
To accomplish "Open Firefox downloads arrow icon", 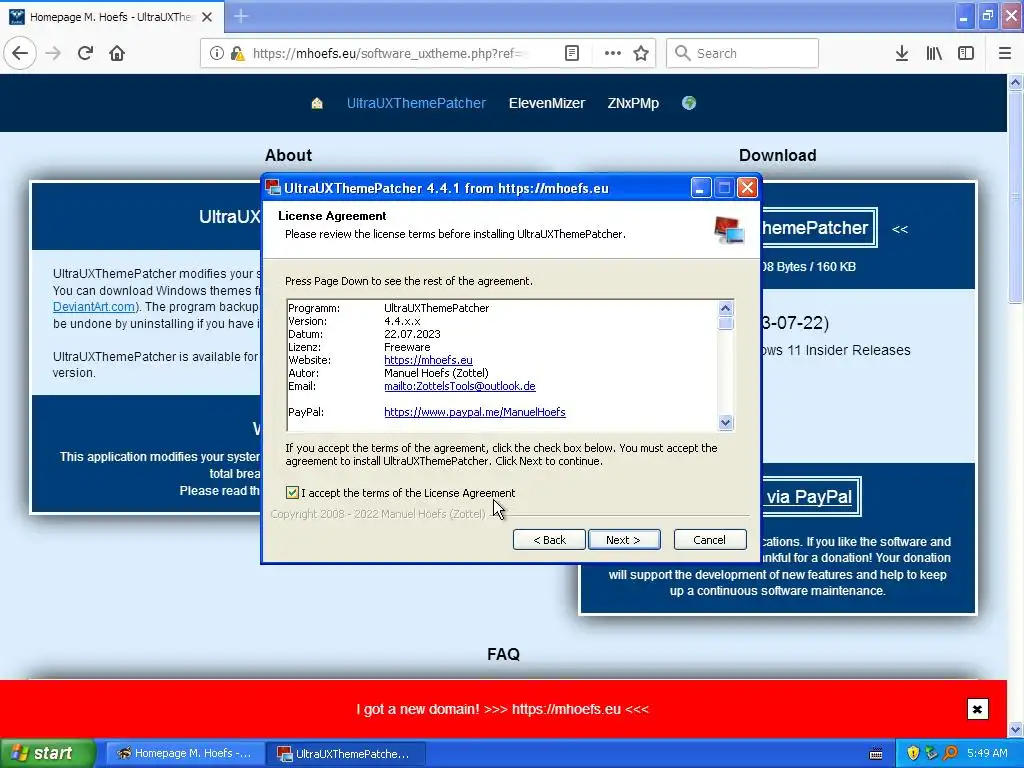I will tap(902, 53).
